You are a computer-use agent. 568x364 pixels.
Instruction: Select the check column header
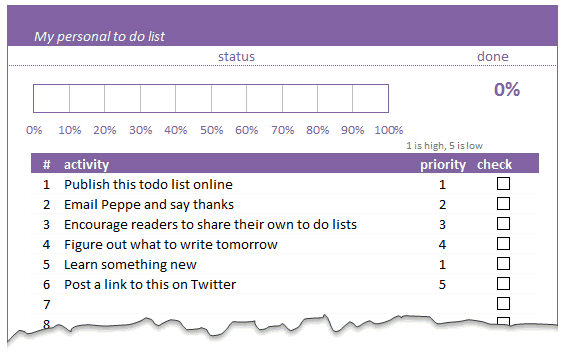tap(494, 164)
